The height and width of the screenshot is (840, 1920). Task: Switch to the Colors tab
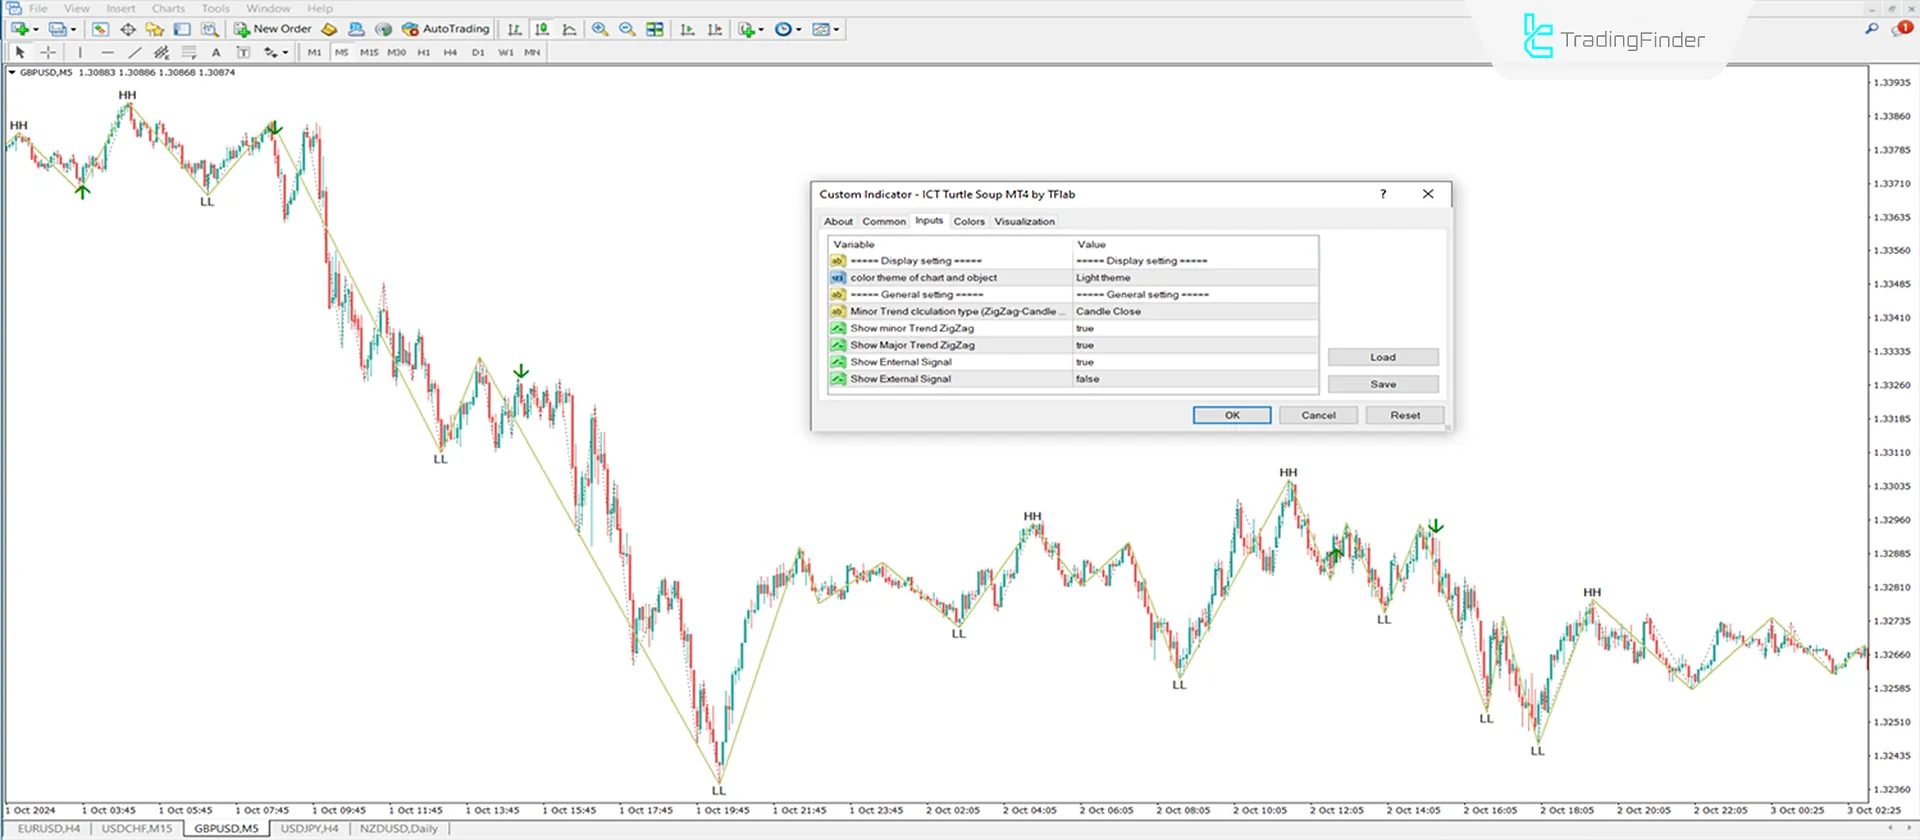968,221
